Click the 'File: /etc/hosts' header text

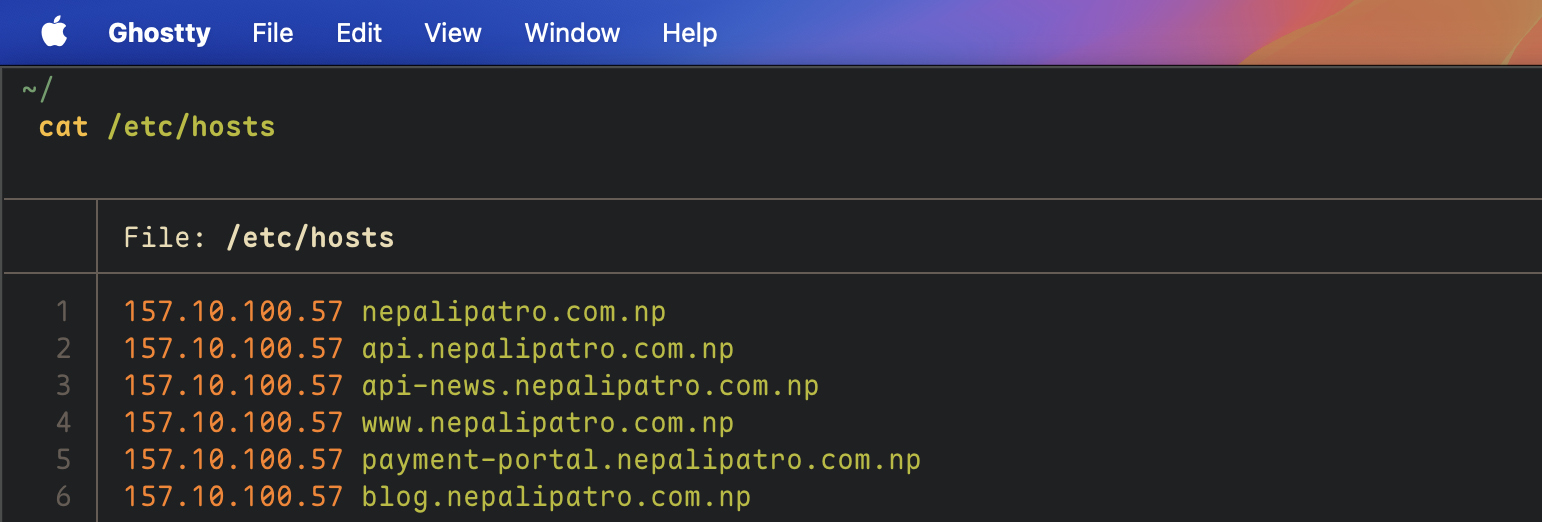point(259,237)
